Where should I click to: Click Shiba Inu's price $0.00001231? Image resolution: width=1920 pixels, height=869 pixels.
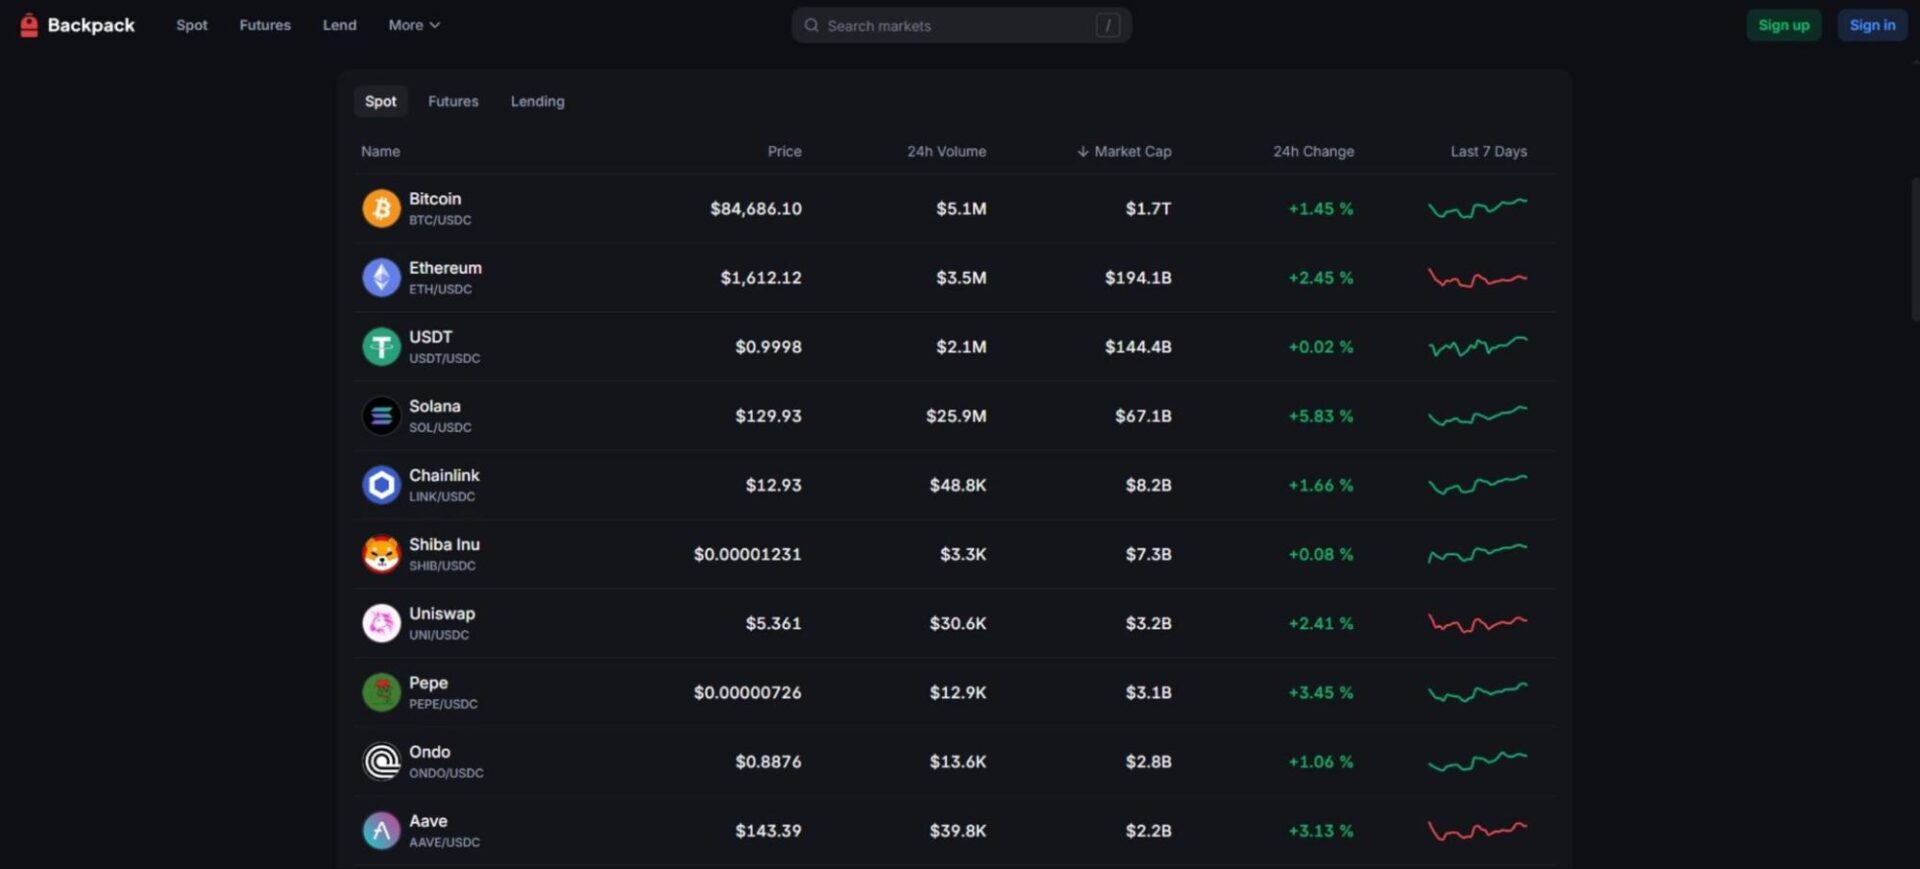point(748,554)
